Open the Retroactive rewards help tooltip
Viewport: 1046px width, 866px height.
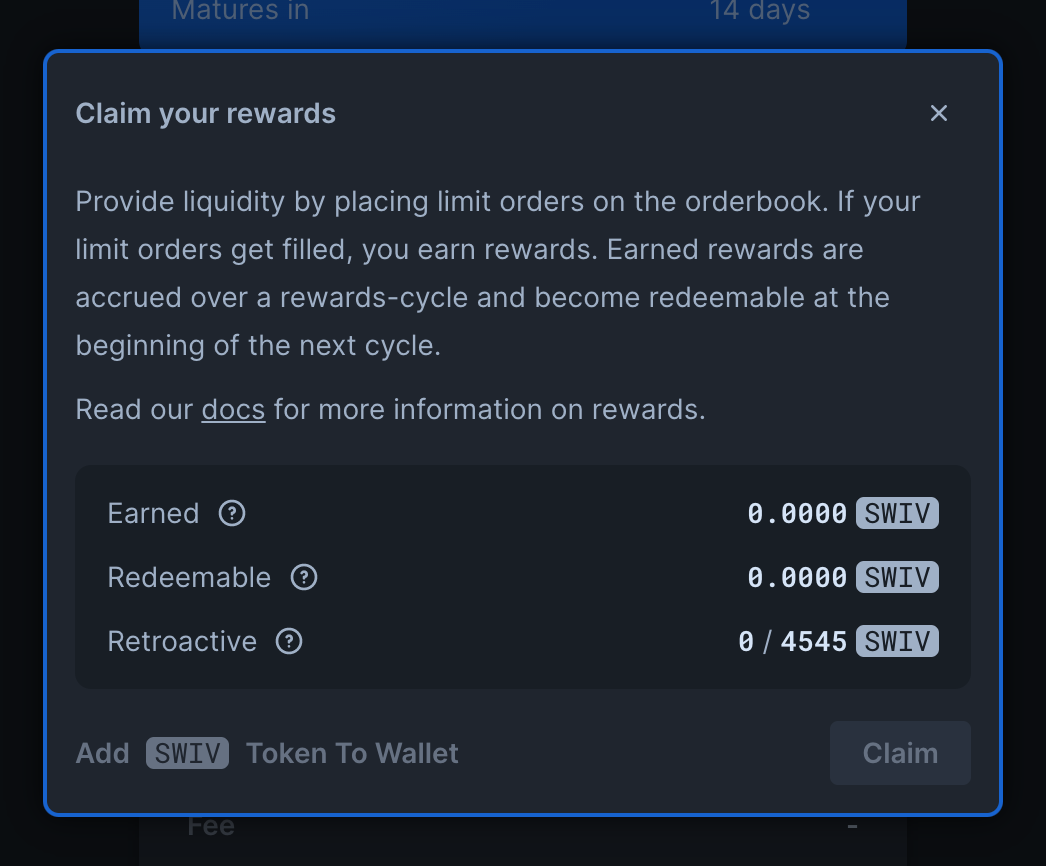(x=288, y=641)
